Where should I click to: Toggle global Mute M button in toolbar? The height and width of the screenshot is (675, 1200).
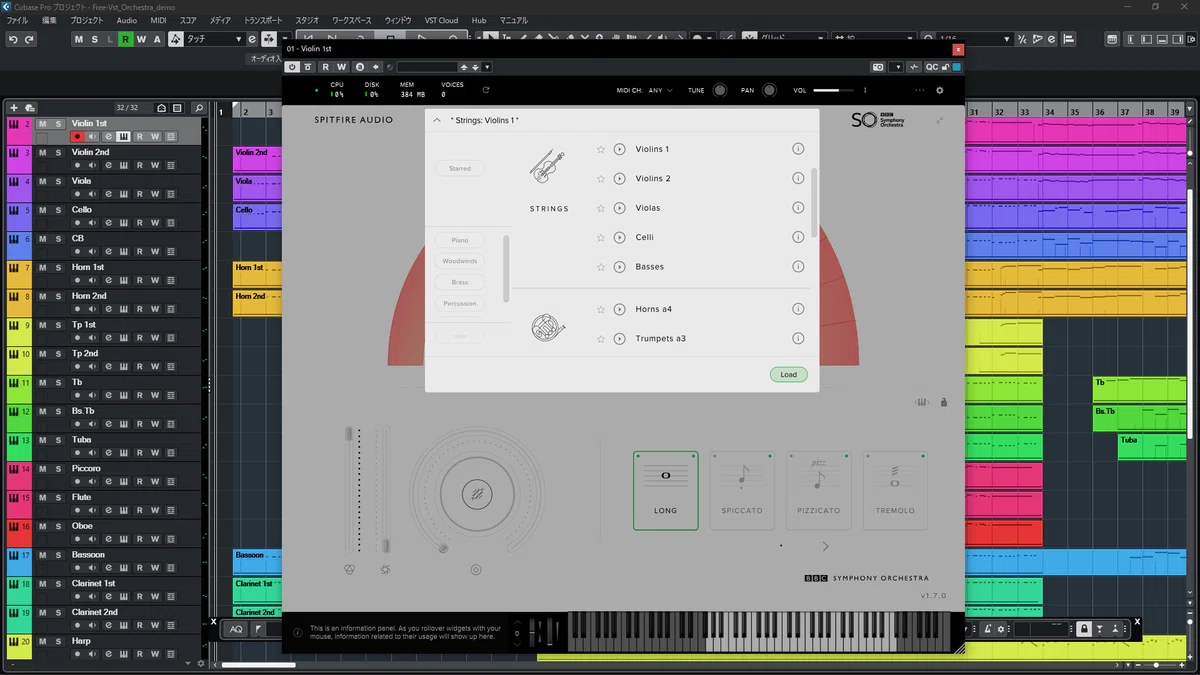point(79,39)
